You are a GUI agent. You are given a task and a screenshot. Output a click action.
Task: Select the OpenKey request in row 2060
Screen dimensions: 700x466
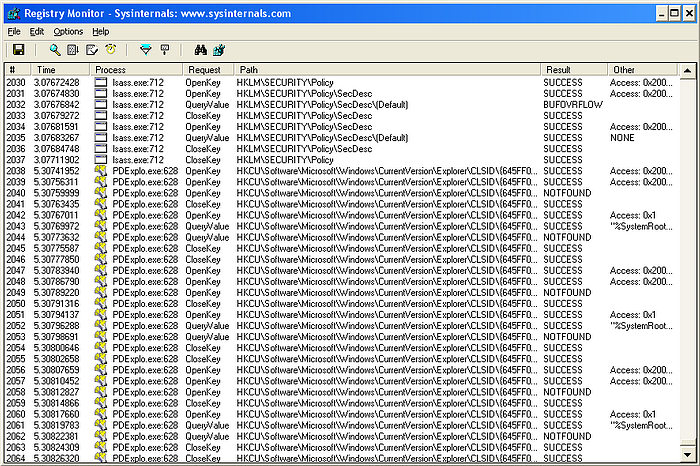pyautogui.click(x=203, y=414)
